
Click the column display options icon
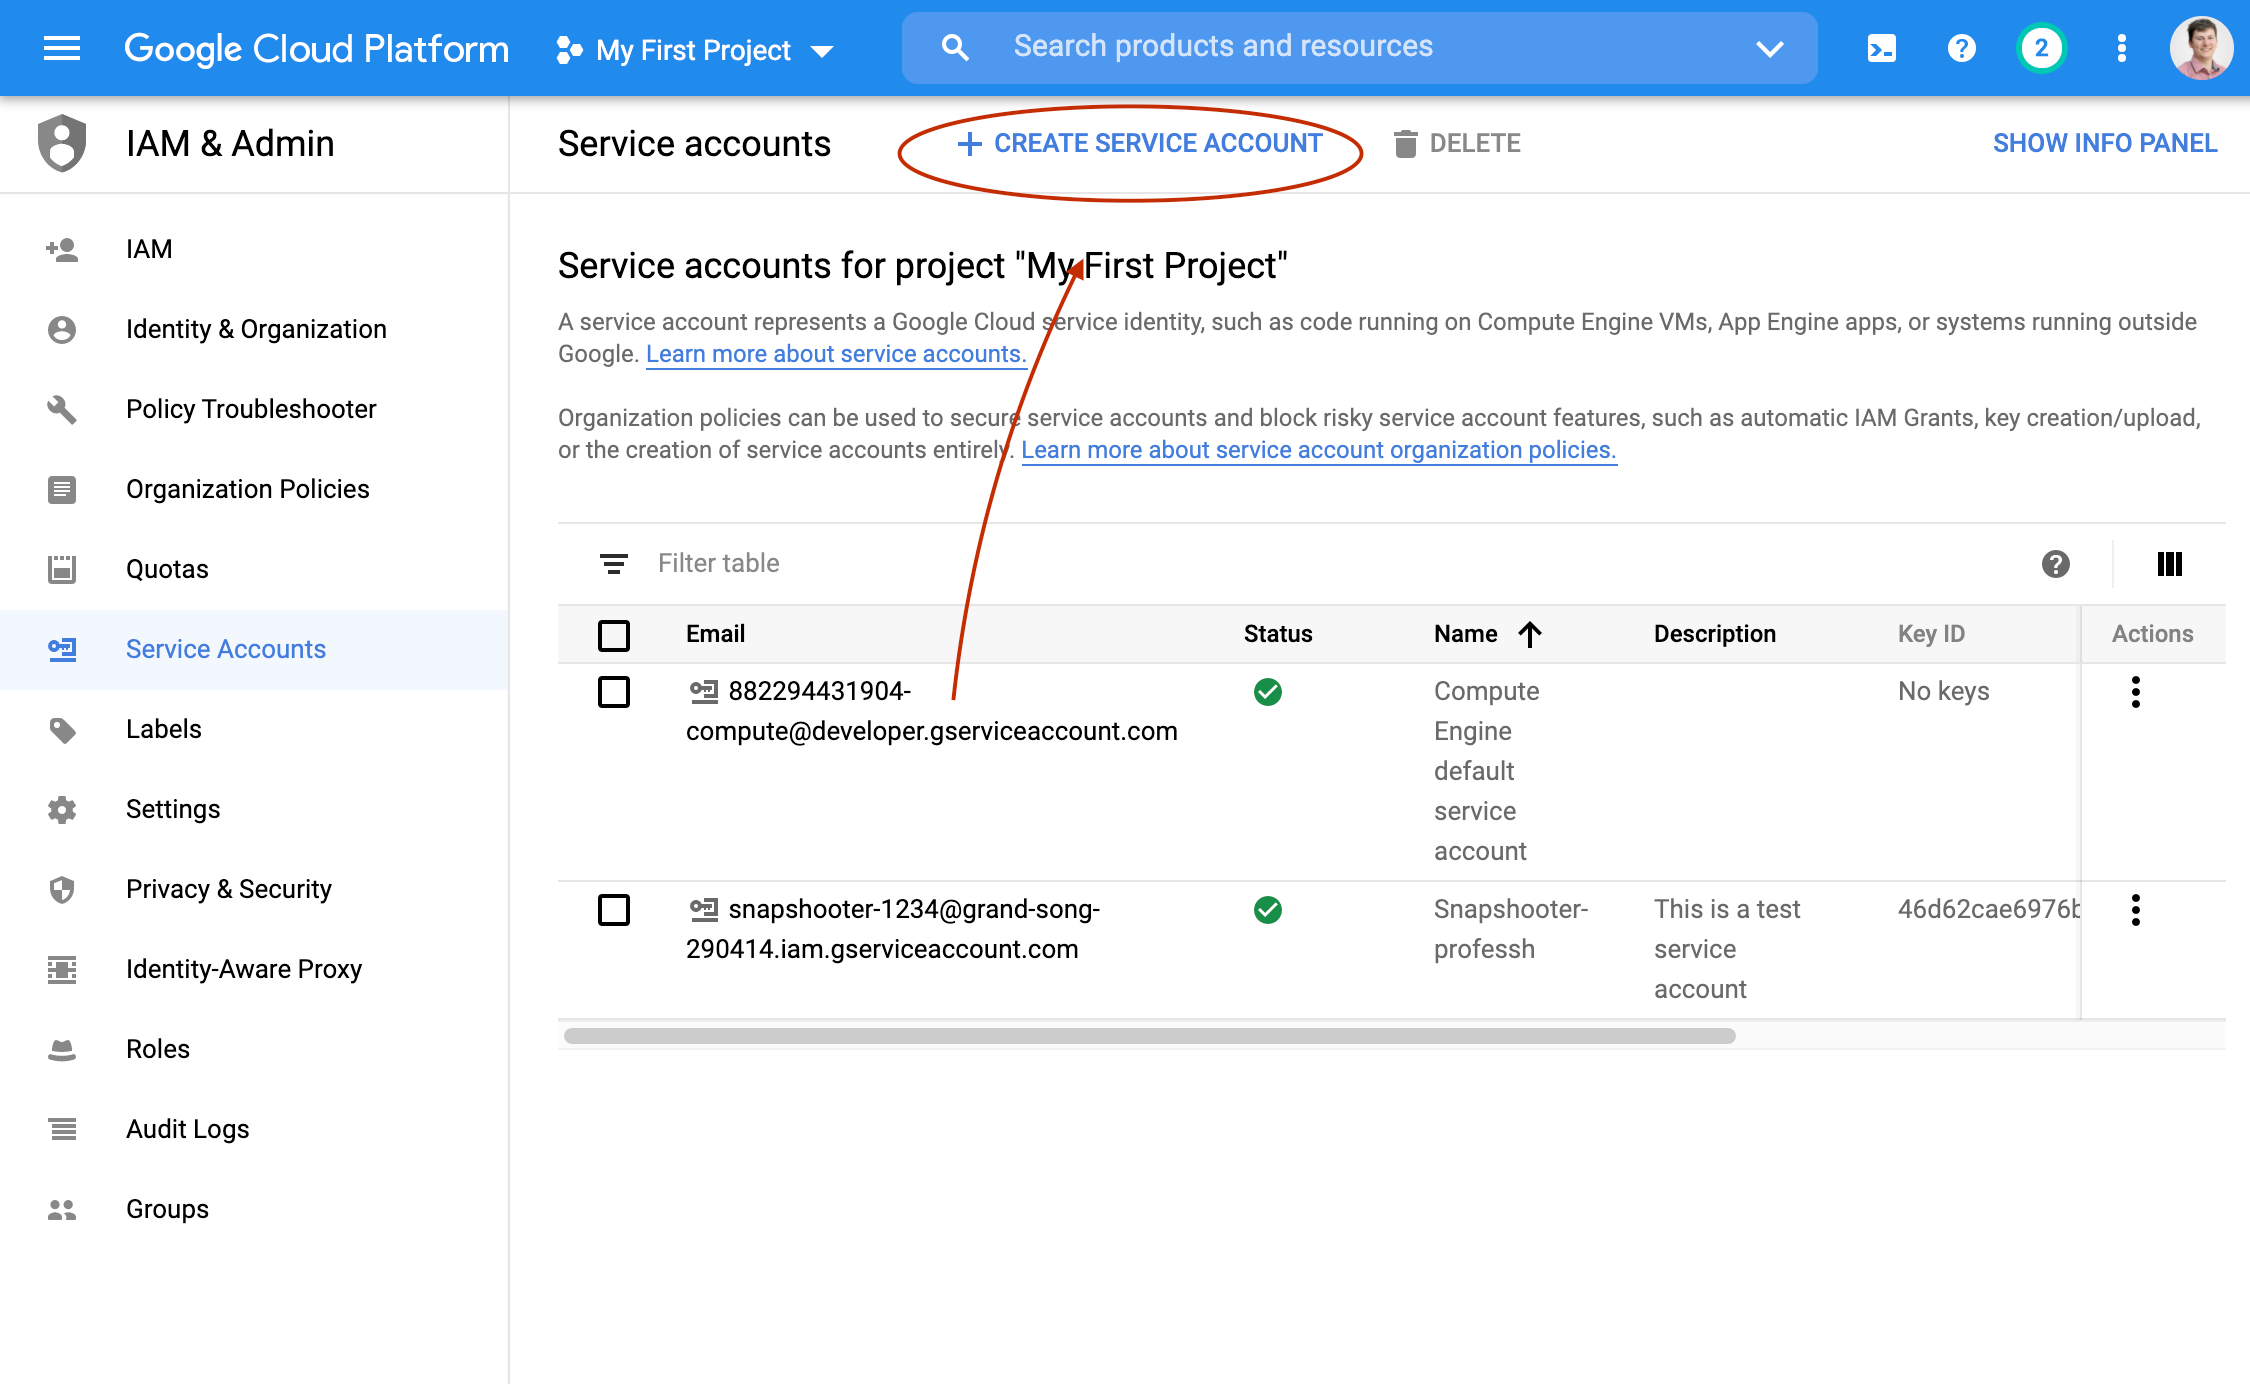click(x=2169, y=564)
